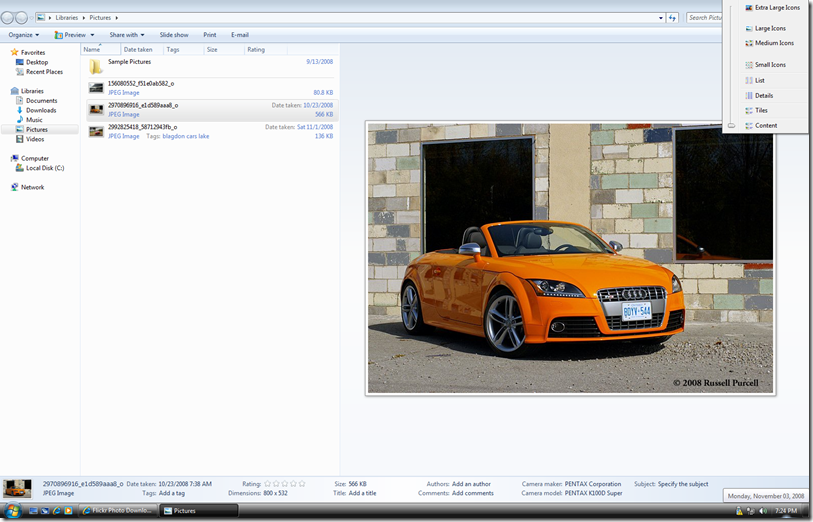
Task: Click the Forward navigation arrow button
Action: (x=21, y=18)
